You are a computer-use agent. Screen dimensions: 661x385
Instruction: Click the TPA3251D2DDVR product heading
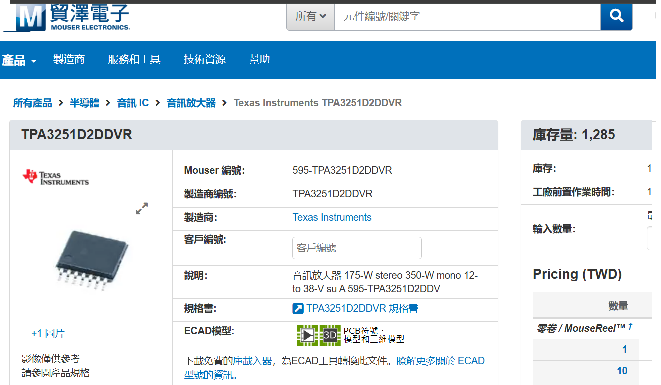(x=77, y=135)
